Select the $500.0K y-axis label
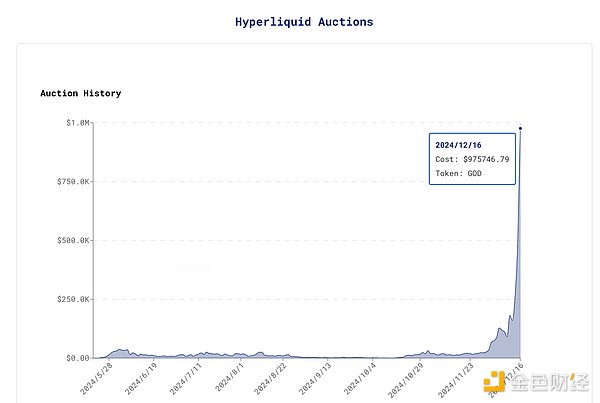The height and width of the screenshot is (403, 600). pyautogui.click(x=70, y=240)
